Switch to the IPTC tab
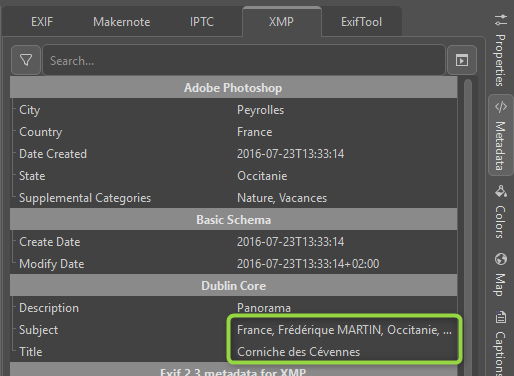 tap(202, 22)
